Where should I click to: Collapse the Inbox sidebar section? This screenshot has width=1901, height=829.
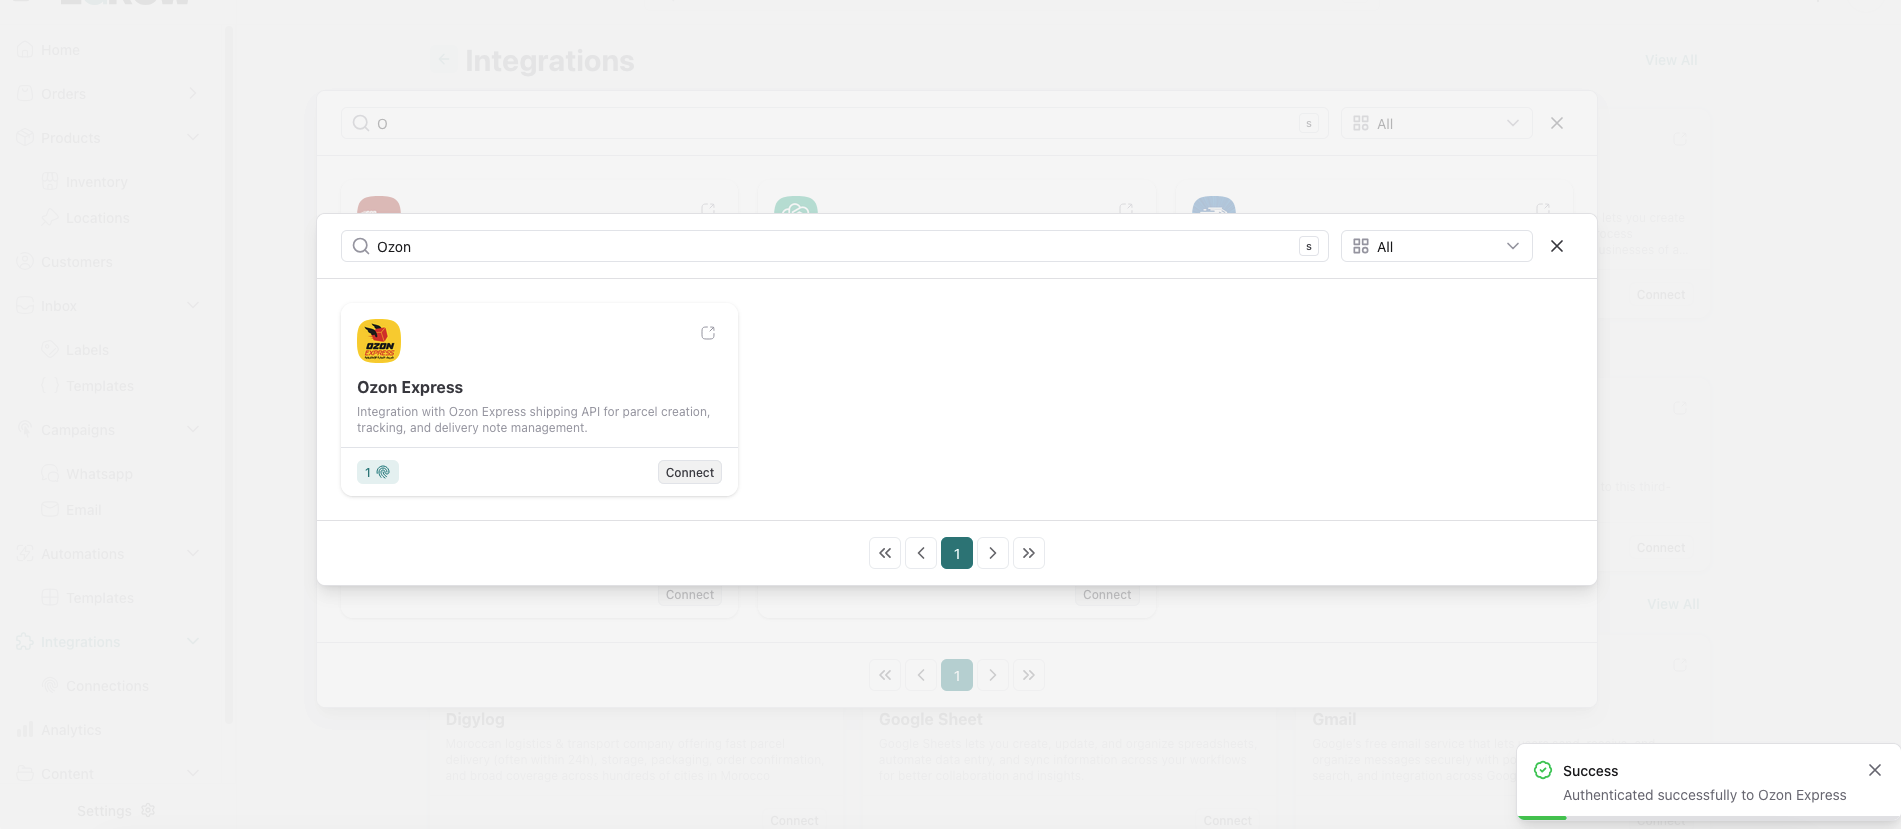(x=193, y=306)
